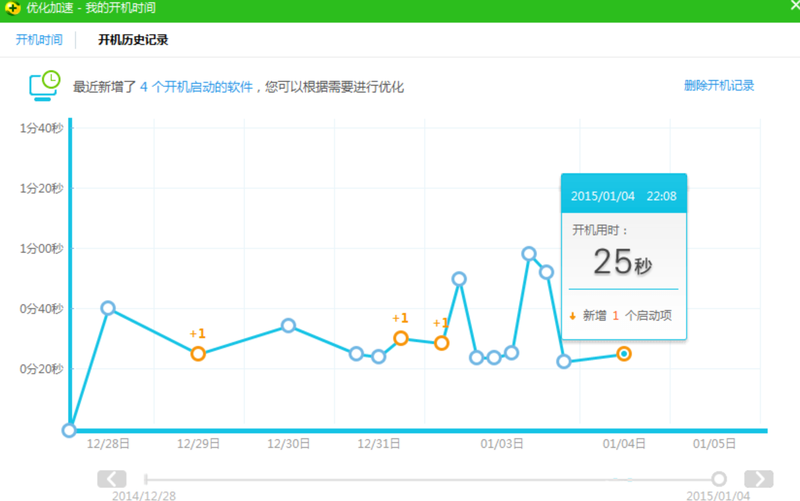The width and height of the screenshot is (800, 501).
Task: Click the +1 label above the 12/29日 point
Action: point(197,334)
